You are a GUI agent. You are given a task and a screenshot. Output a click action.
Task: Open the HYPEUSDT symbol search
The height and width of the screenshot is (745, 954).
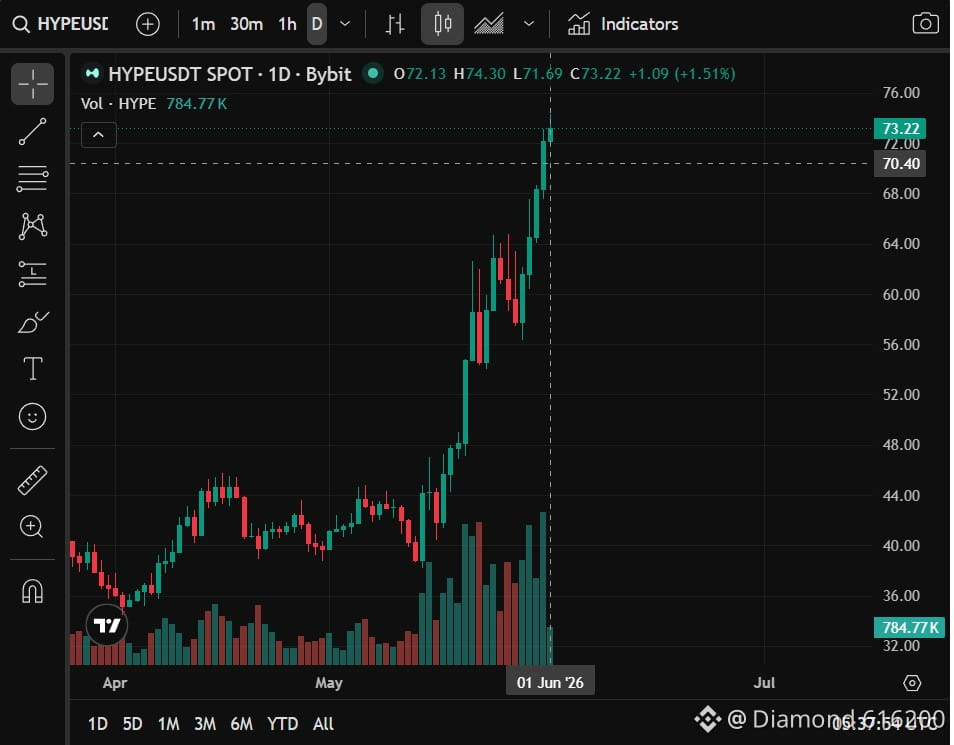(60, 24)
